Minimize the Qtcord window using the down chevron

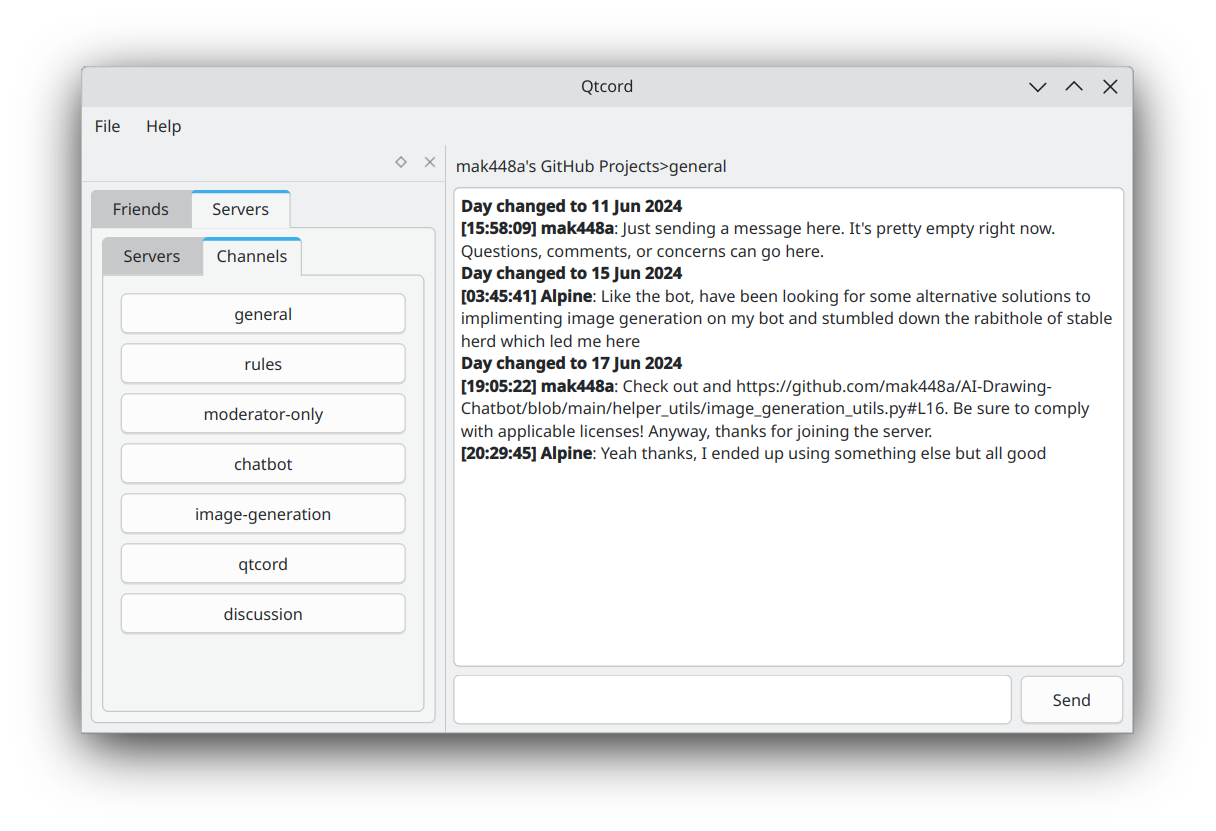click(1038, 87)
